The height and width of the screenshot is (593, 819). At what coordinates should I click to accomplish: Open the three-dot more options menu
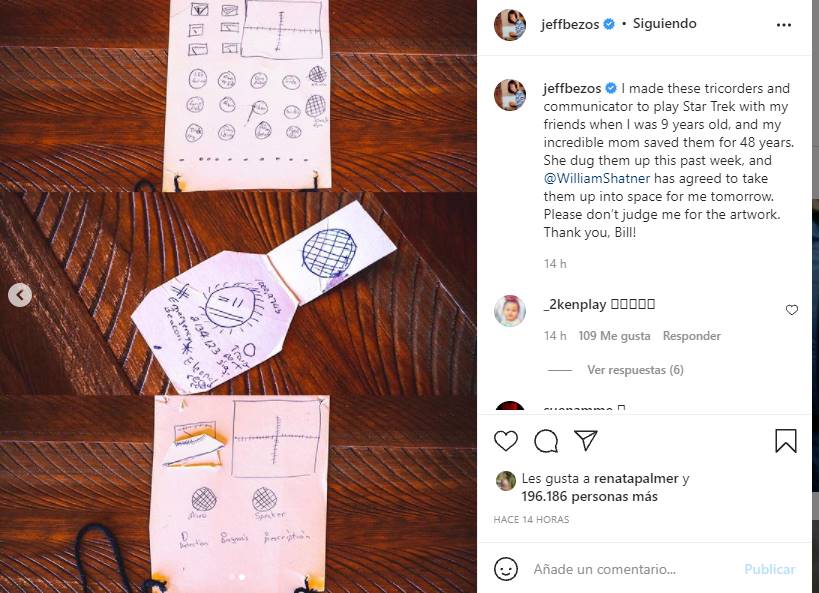click(783, 25)
